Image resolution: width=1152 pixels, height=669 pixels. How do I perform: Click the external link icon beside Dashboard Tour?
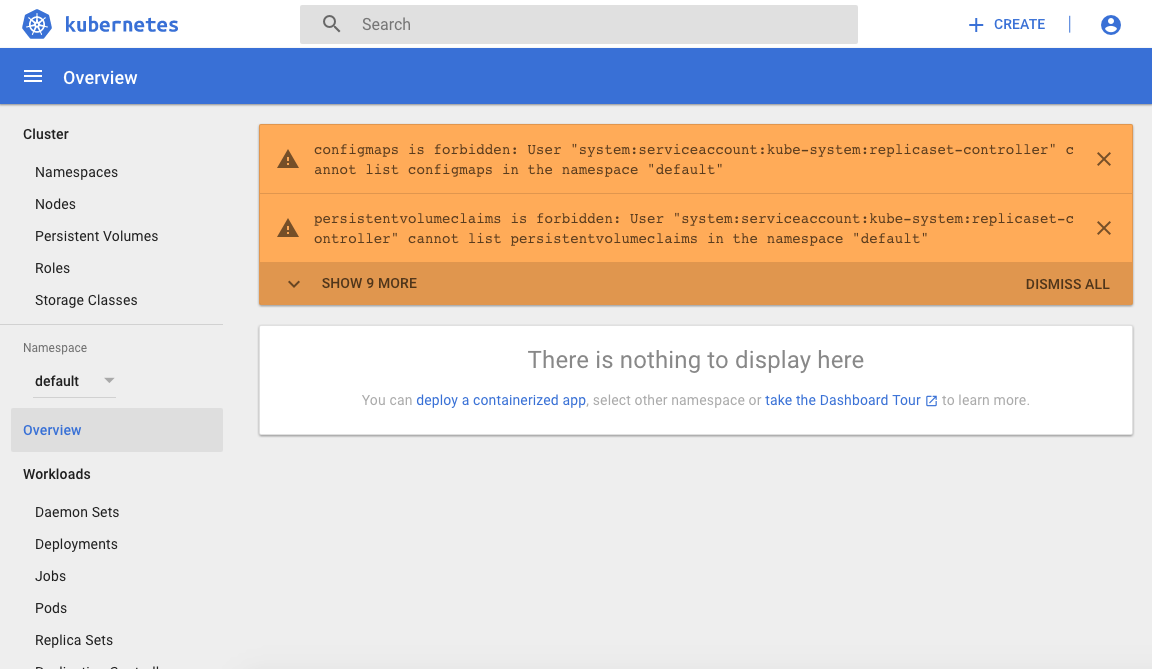(x=931, y=400)
